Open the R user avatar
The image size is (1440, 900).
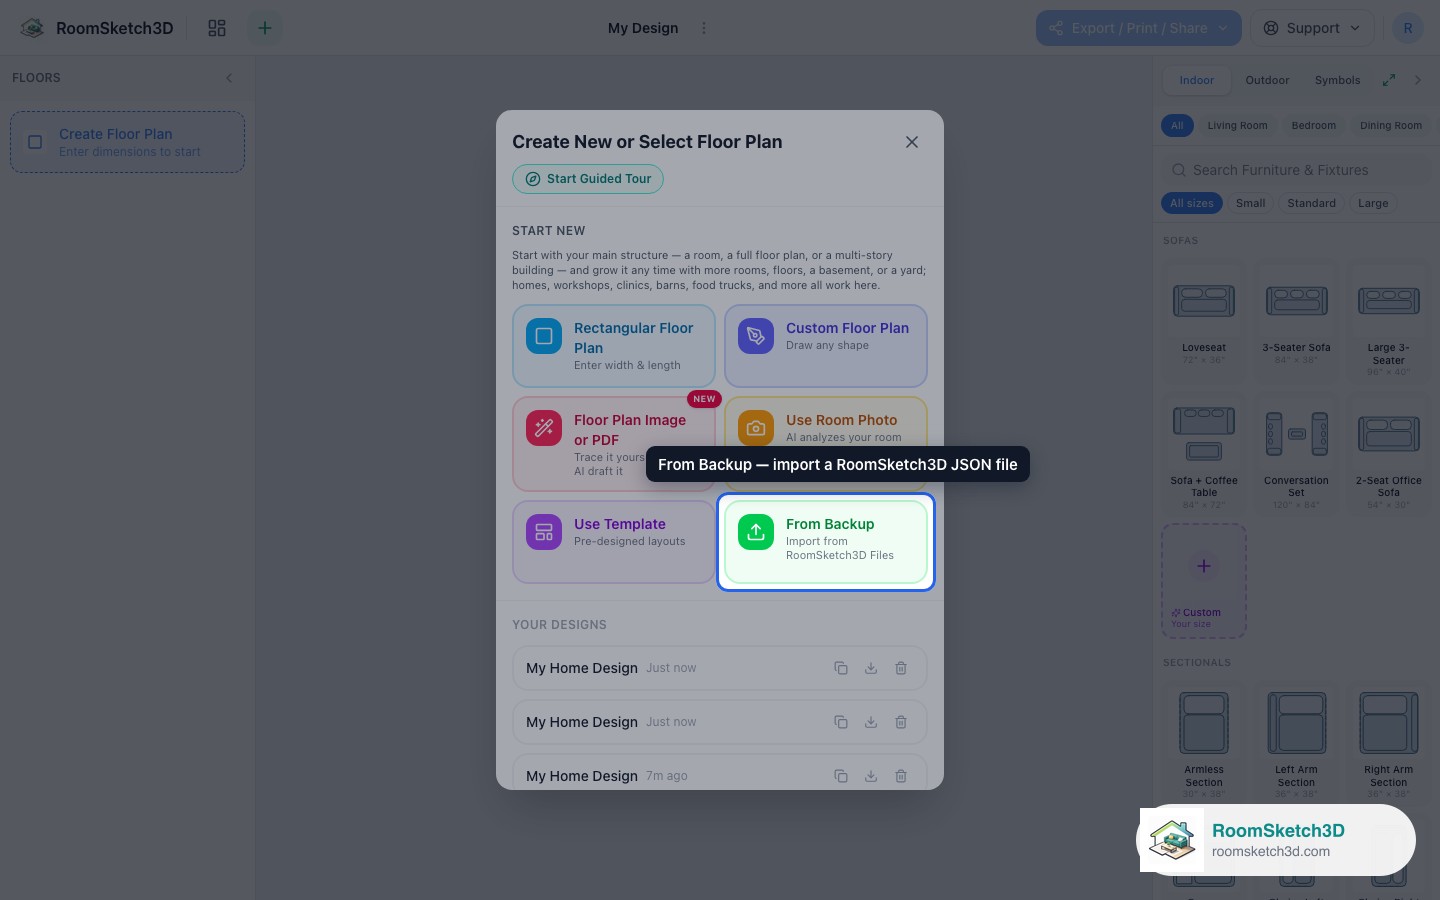click(1408, 28)
